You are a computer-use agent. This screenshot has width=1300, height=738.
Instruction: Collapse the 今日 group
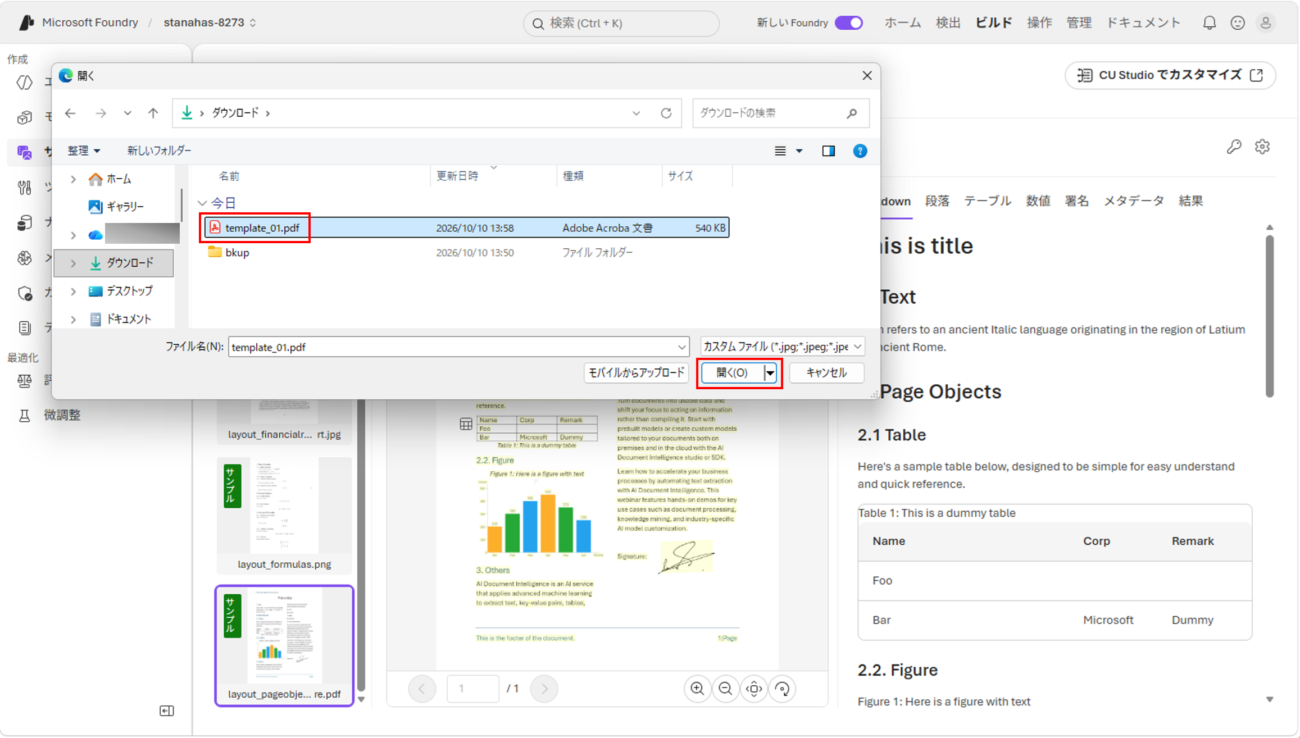(x=202, y=203)
